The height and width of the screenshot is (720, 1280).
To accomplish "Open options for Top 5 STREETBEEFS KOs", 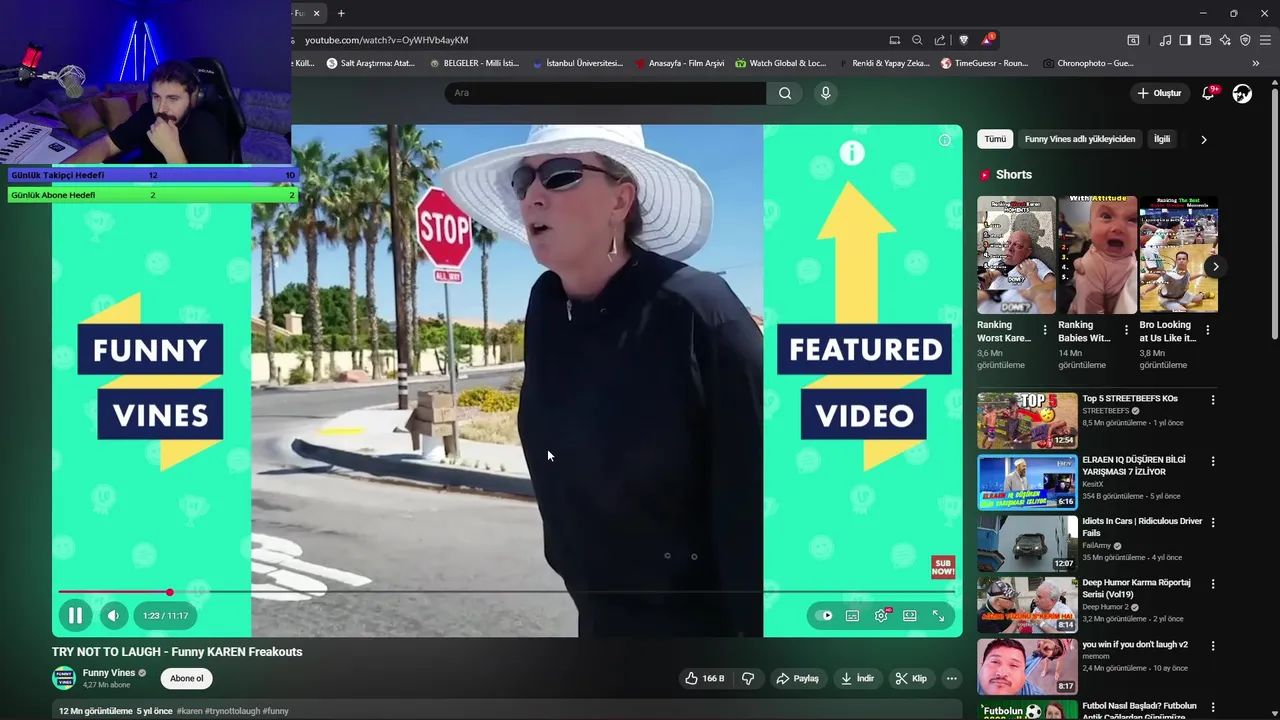I will [1213, 400].
